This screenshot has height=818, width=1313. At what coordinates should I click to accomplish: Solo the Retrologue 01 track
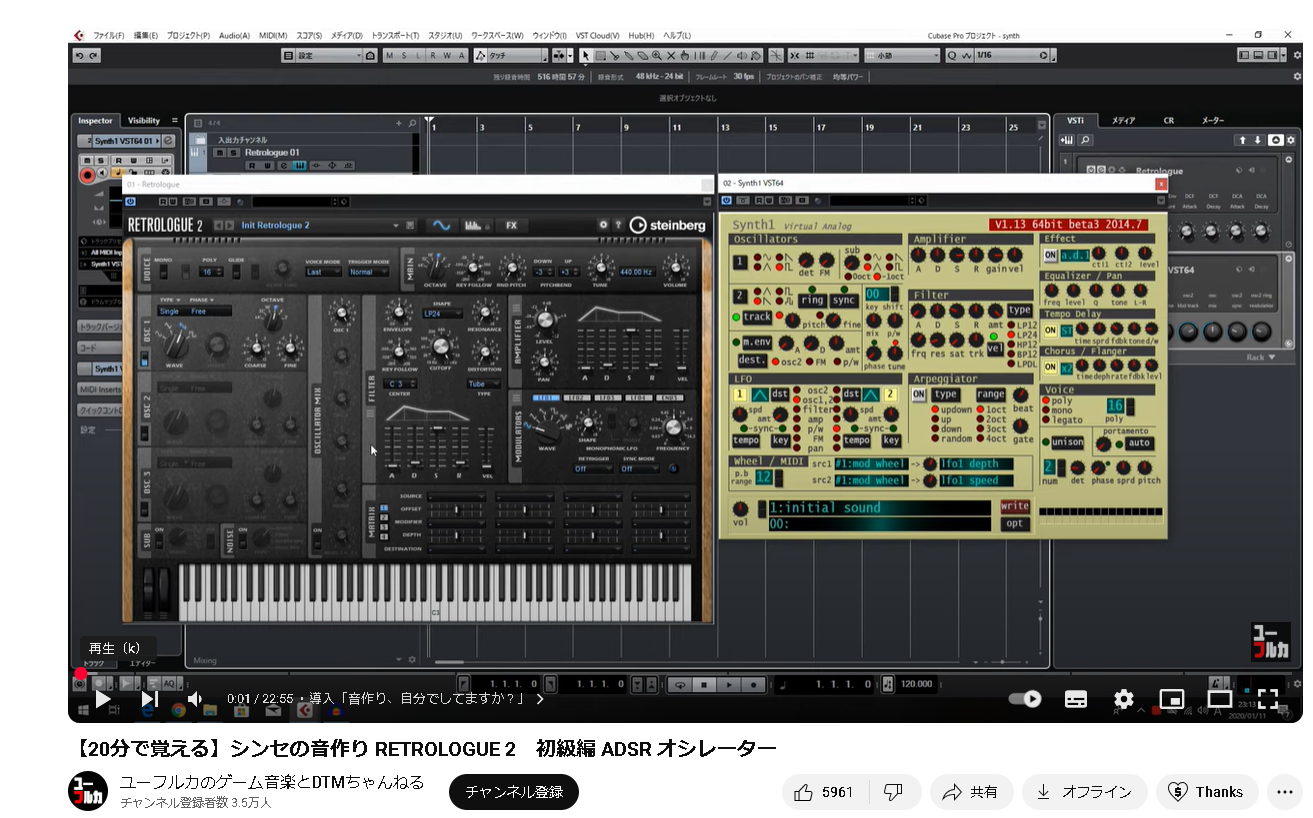(x=232, y=152)
